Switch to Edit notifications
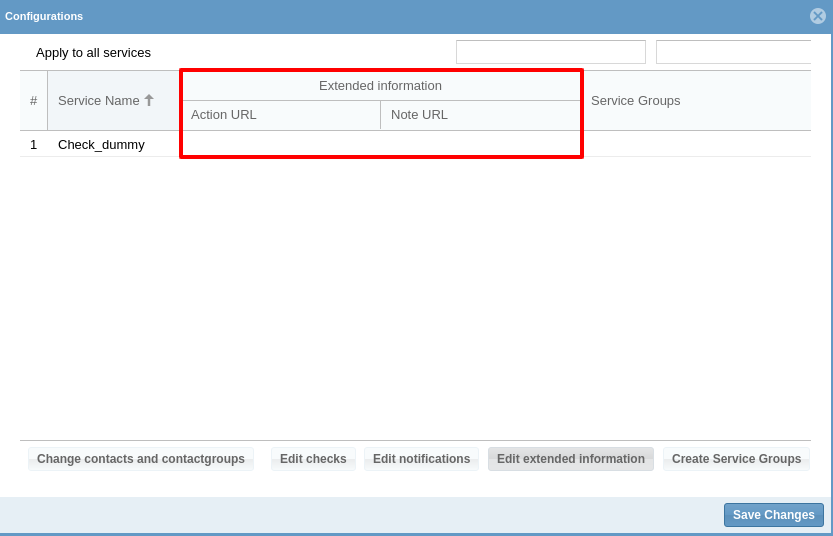The height and width of the screenshot is (536, 833). pyautogui.click(x=421, y=459)
